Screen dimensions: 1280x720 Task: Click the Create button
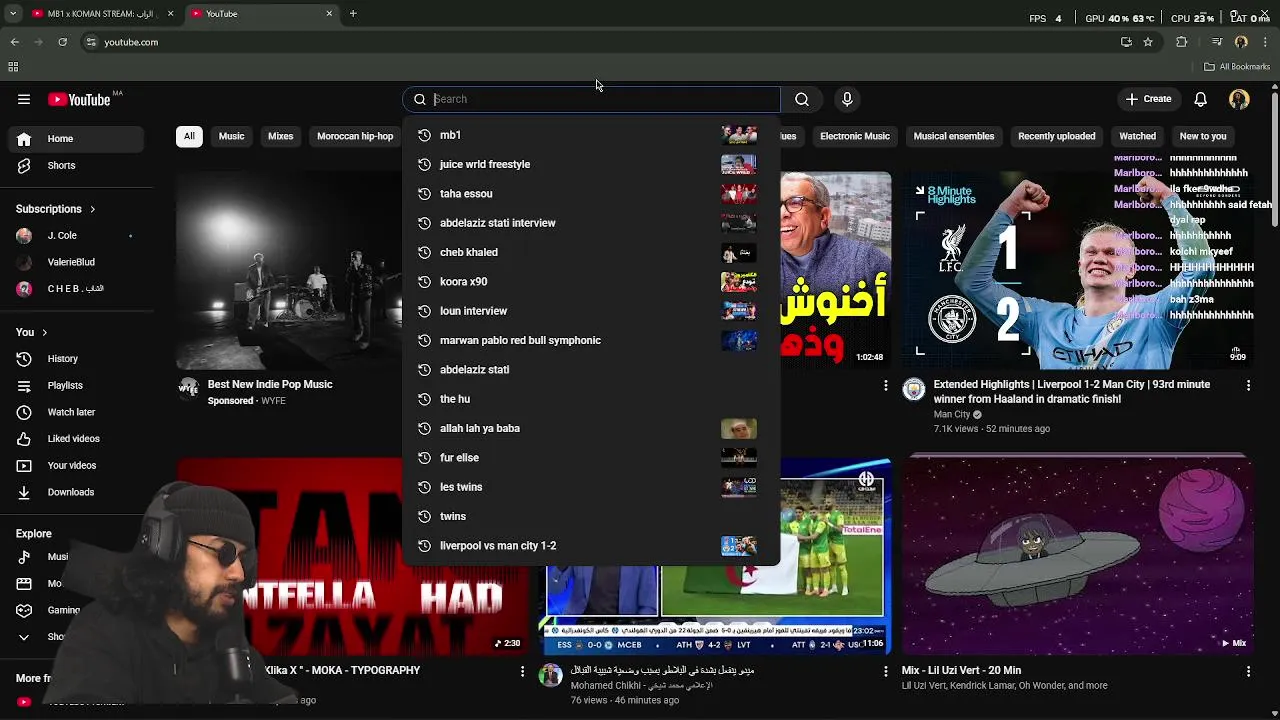click(x=1148, y=99)
